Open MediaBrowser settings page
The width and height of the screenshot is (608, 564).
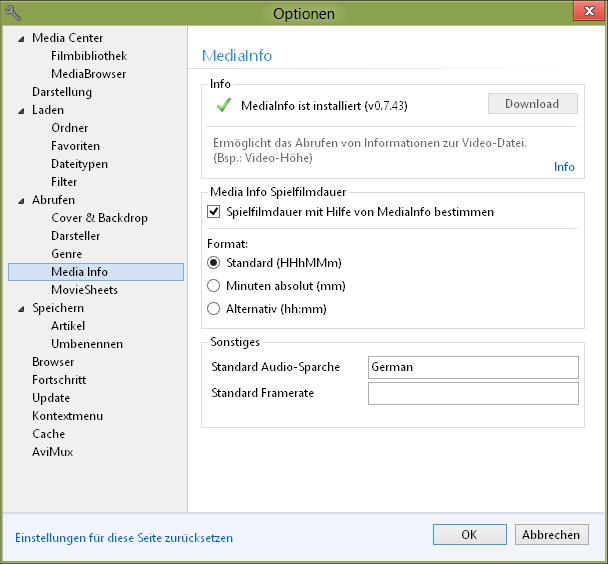click(x=89, y=74)
